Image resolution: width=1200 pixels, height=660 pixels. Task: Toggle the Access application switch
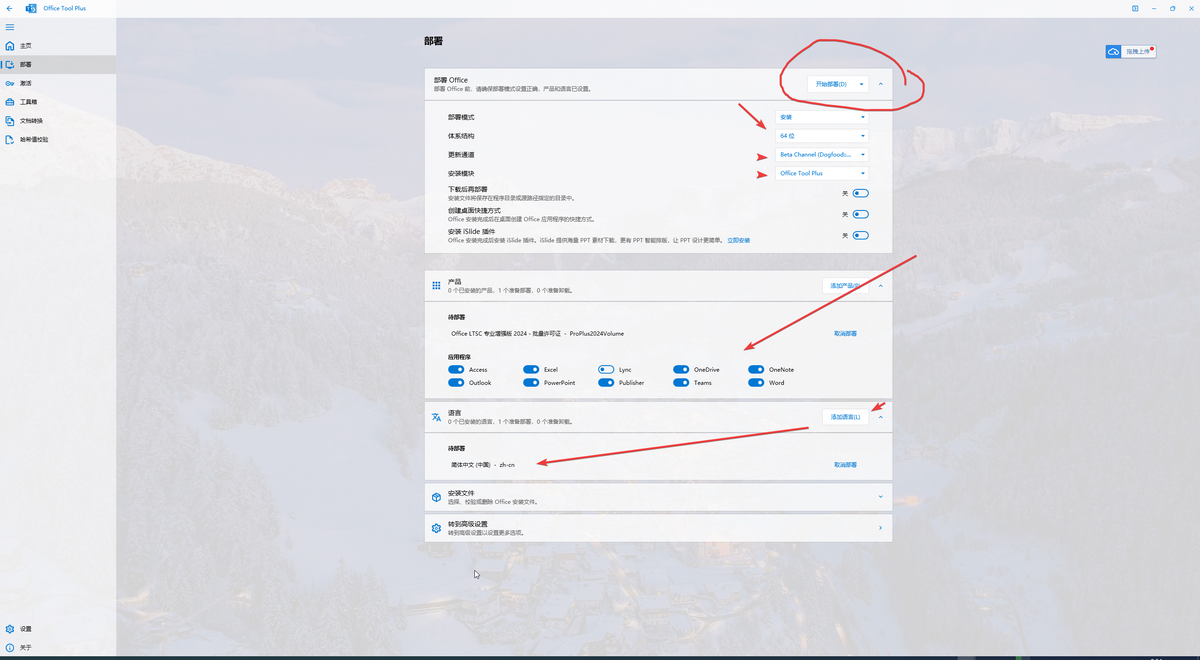(x=456, y=370)
